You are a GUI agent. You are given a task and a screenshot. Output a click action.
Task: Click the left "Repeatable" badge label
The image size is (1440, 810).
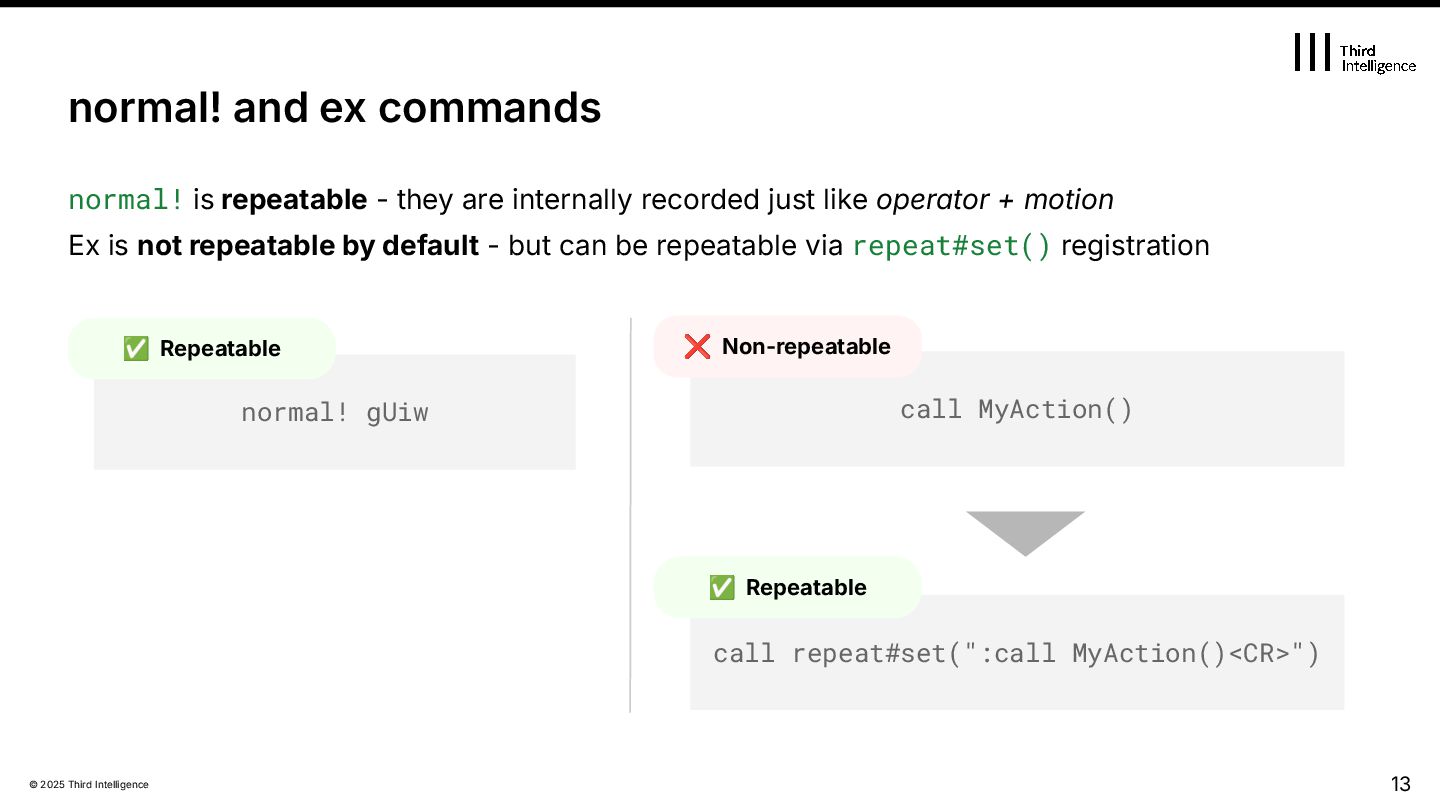220,348
